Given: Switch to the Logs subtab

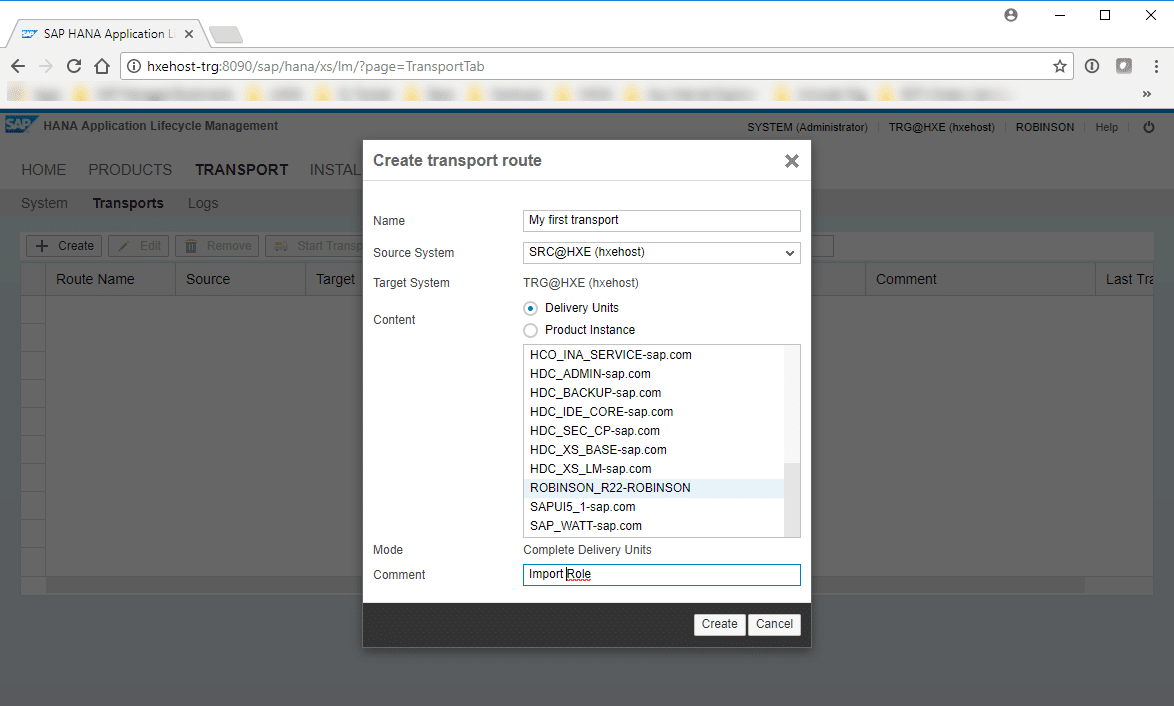Looking at the screenshot, I should (203, 203).
